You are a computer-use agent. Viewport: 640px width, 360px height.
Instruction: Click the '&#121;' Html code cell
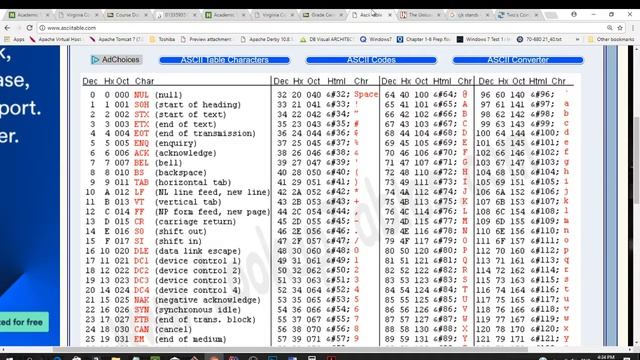coord(545,339)
